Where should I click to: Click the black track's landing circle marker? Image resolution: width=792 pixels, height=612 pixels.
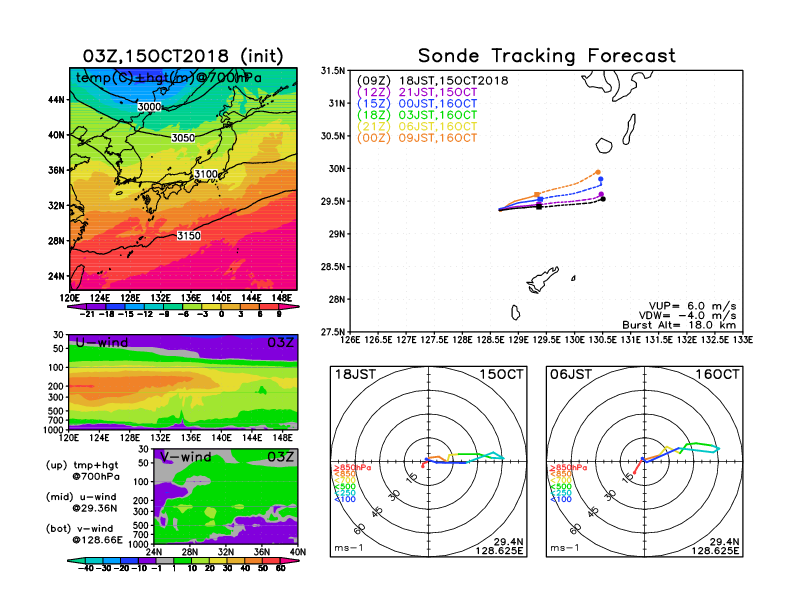tap(603, 199)
